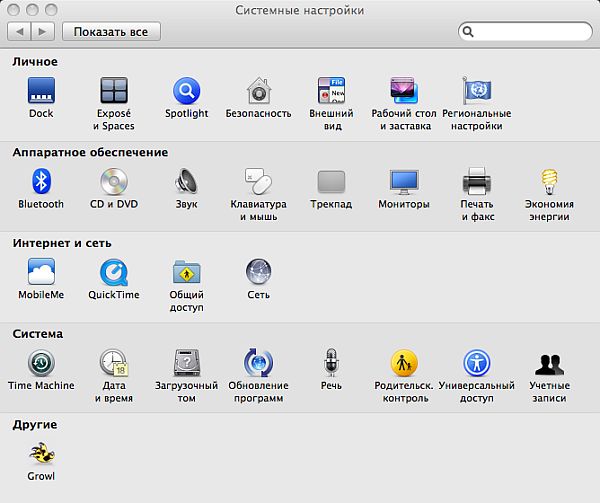The width and height of the screenshot is (600, 503).
Task: Open the QuickTime pane
Action: tap(114, 272)
